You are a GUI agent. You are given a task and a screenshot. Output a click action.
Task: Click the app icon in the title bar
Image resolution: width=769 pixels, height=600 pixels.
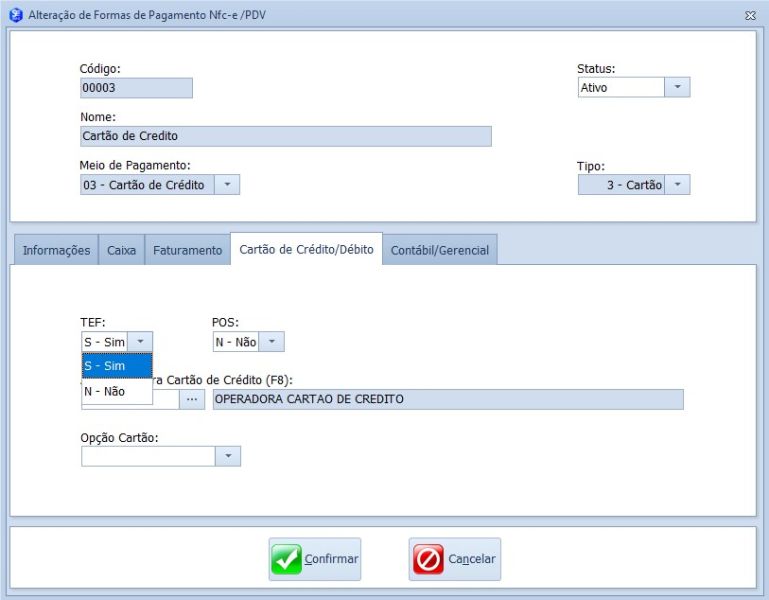[x=15, y=15]
